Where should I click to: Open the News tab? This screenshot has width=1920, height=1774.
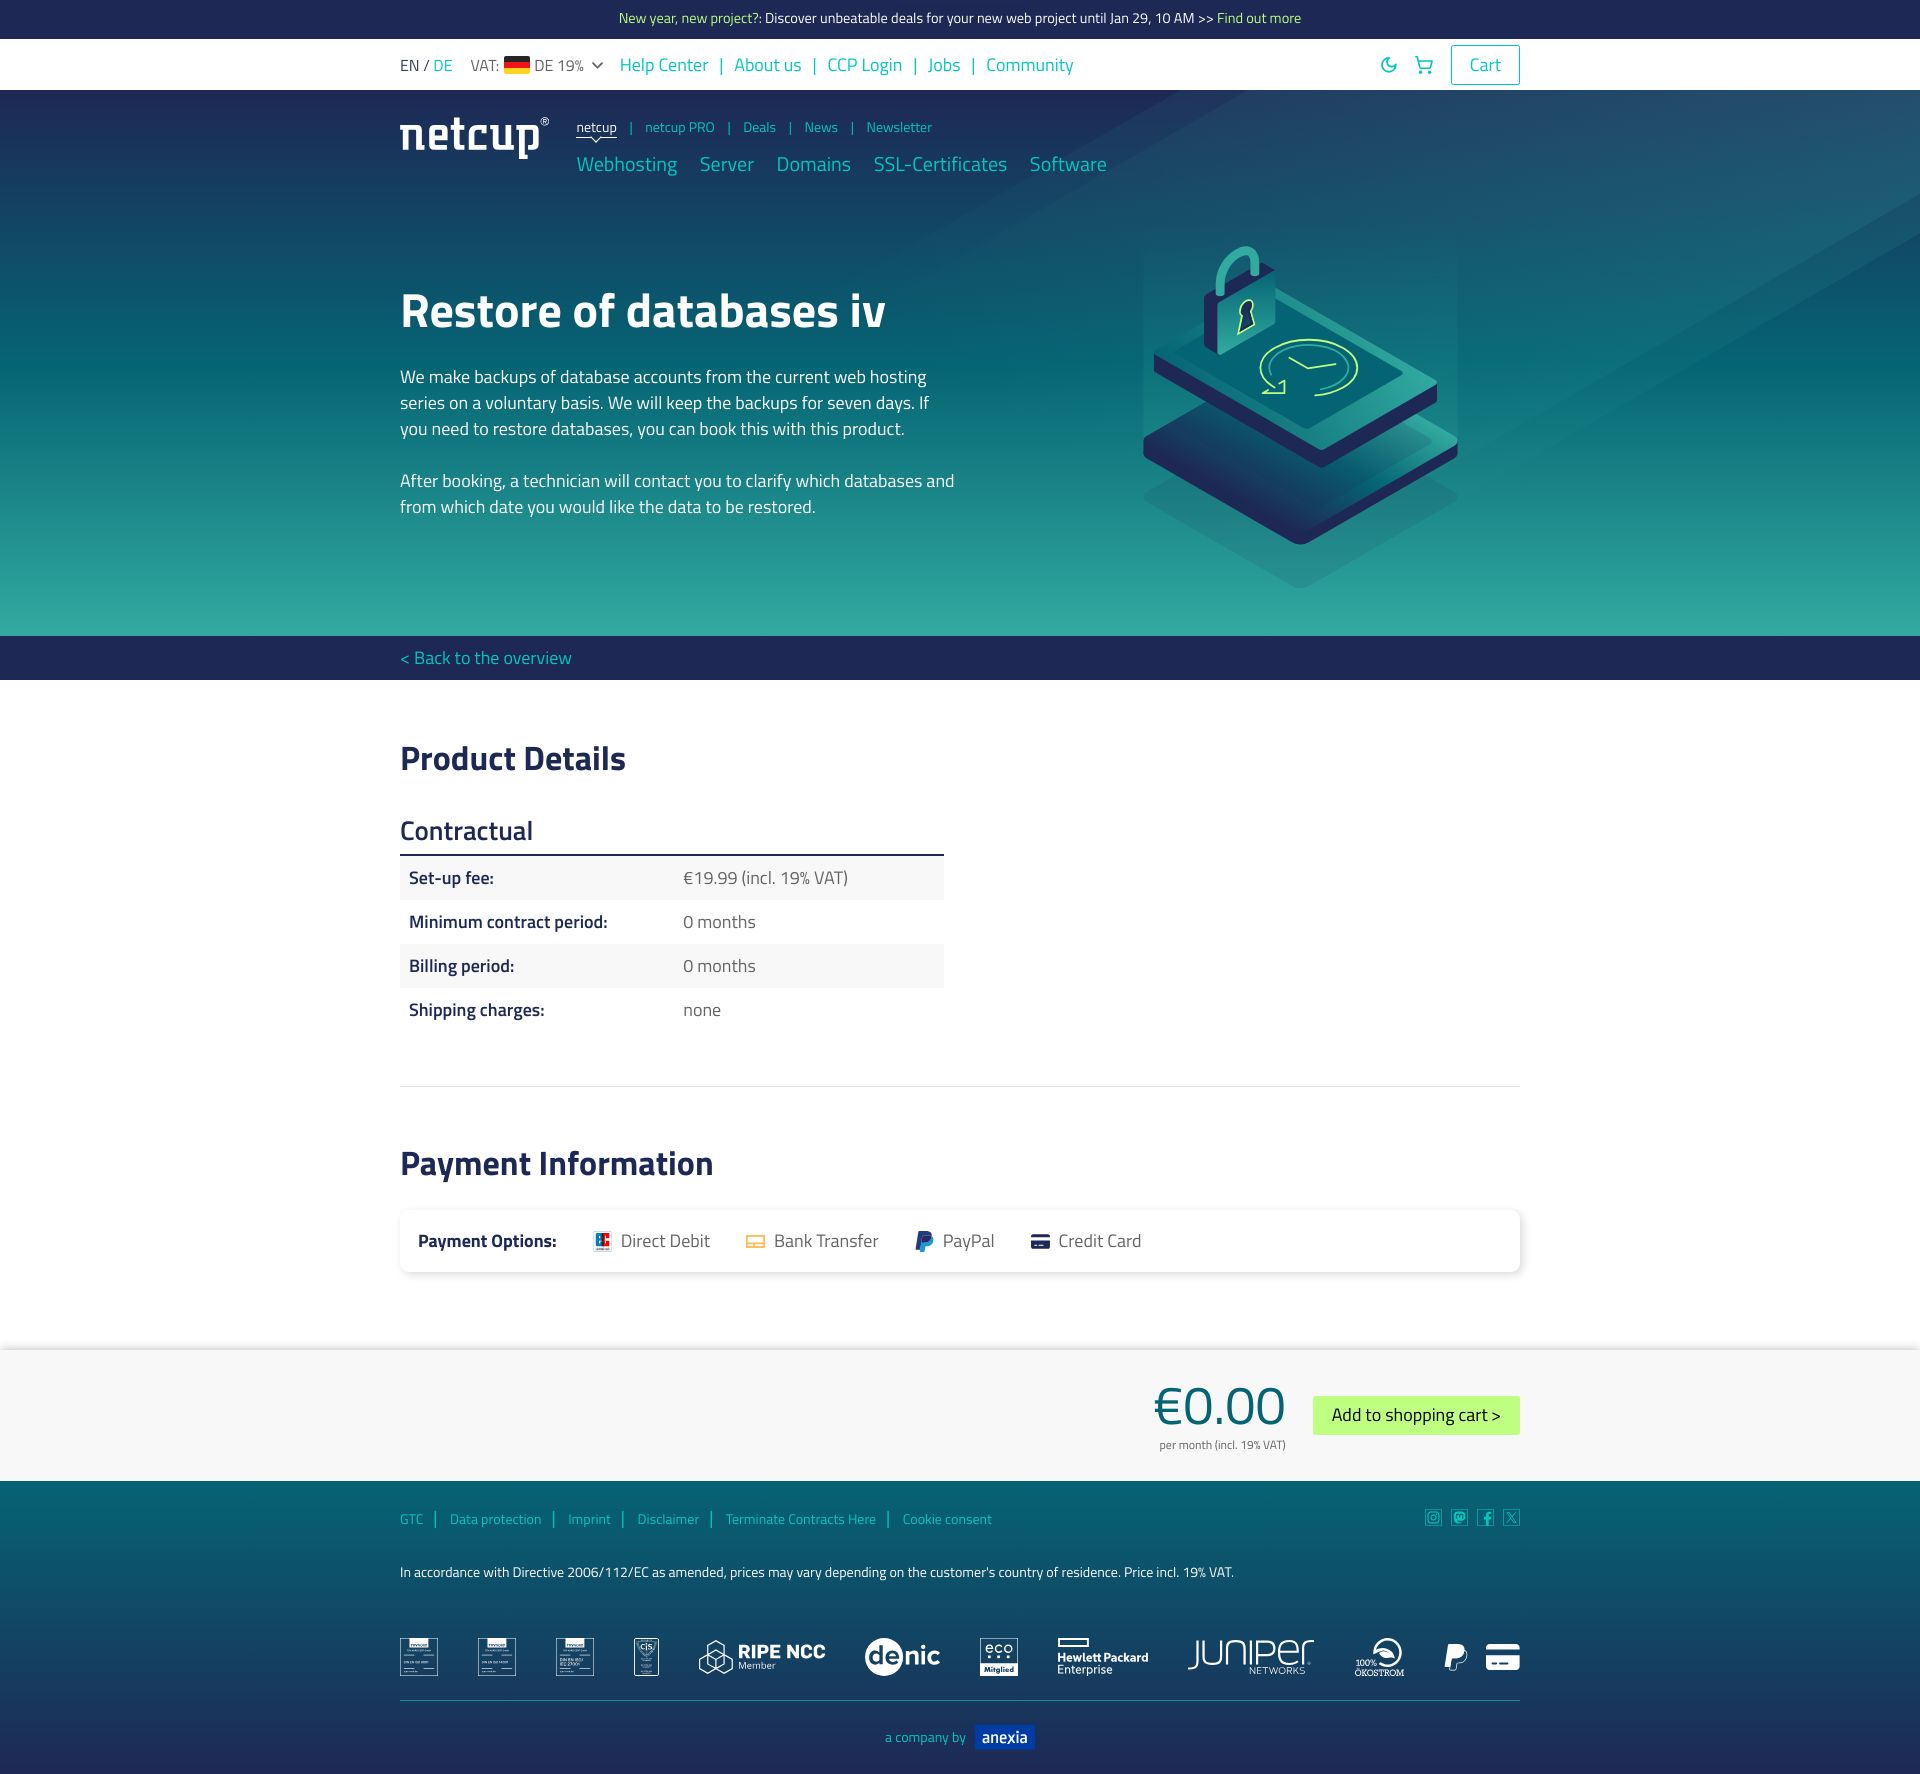click(821, 128)
